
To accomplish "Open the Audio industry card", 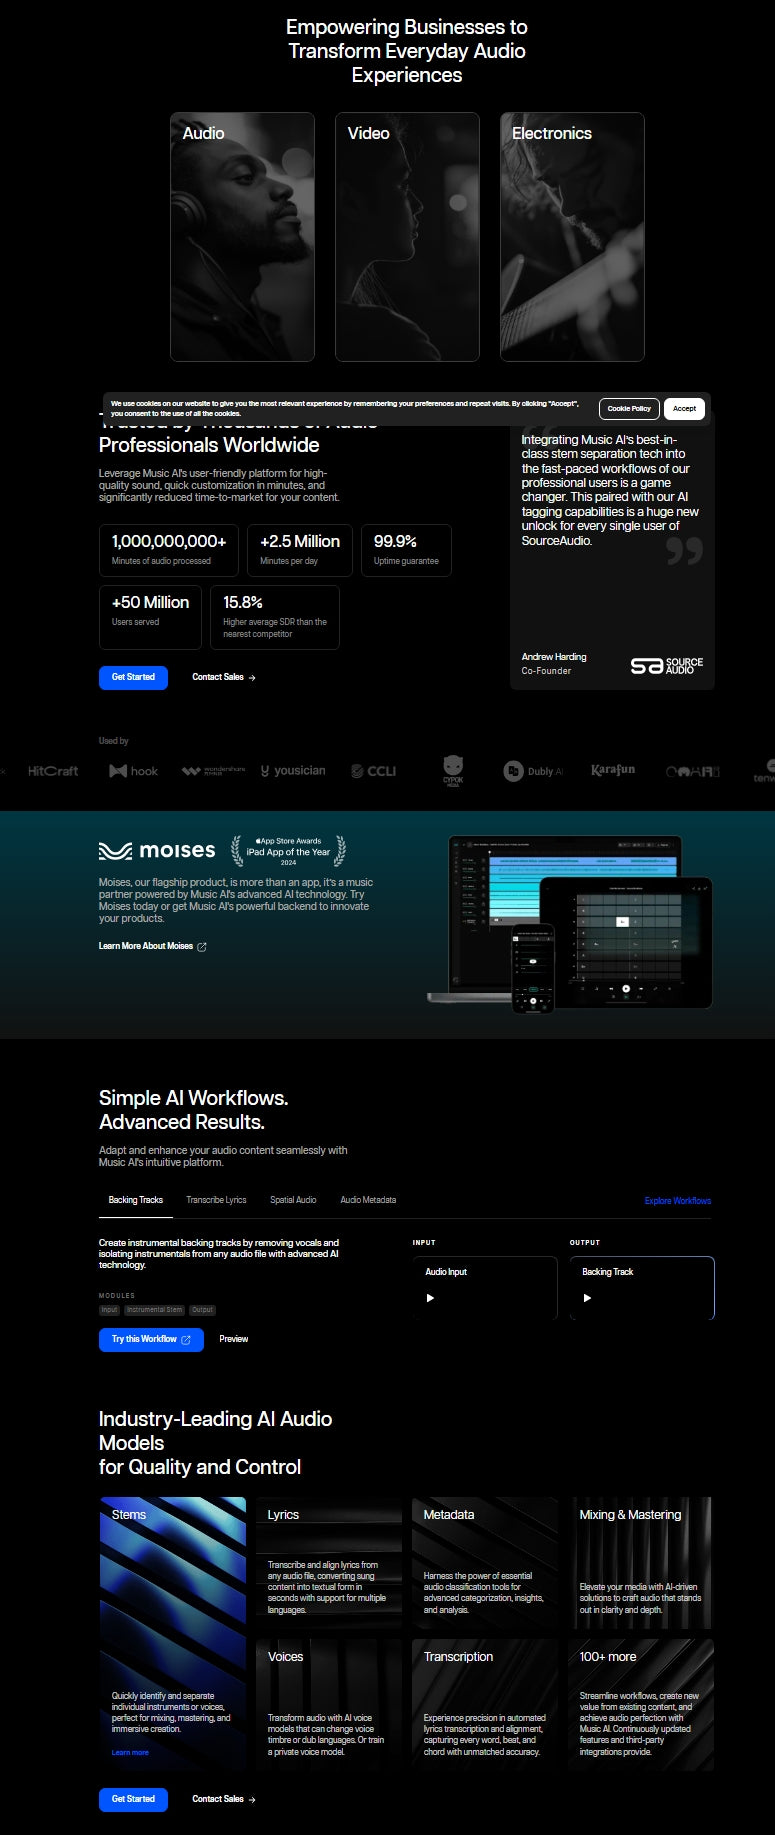I will [242, 237].
